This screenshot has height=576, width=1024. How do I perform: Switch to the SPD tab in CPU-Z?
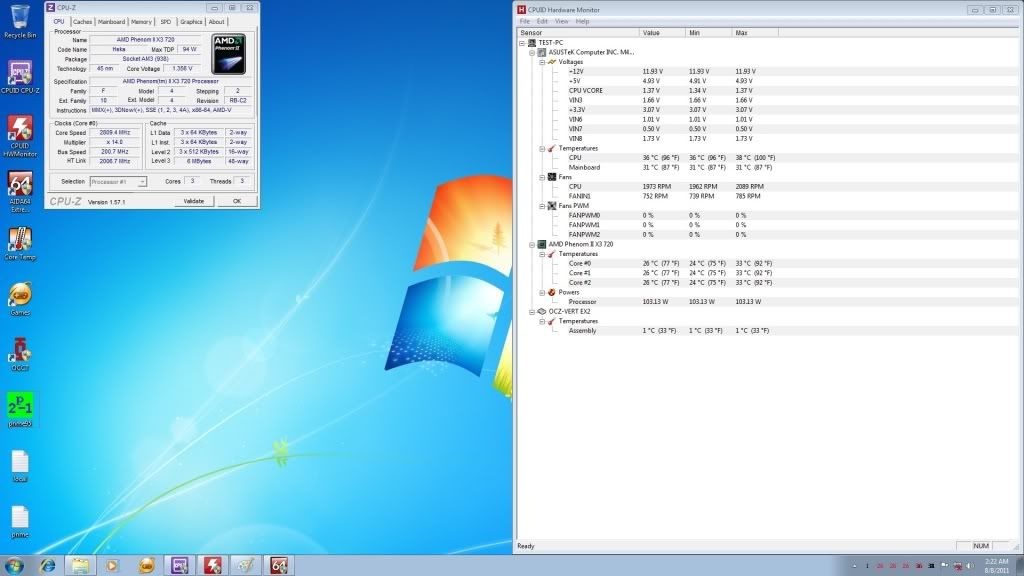pyautogui.click(x=166, y=22)
